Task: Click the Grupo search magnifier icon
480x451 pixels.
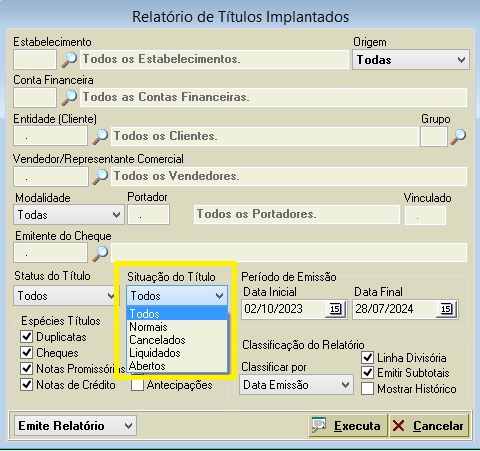Action: (x=458, y=137)
